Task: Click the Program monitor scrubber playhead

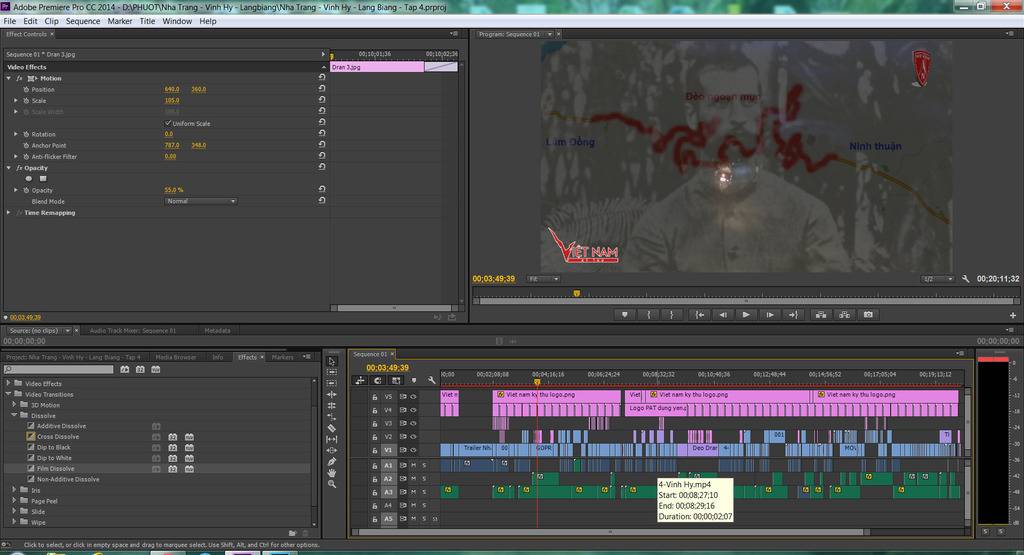Action: (577, 294)
